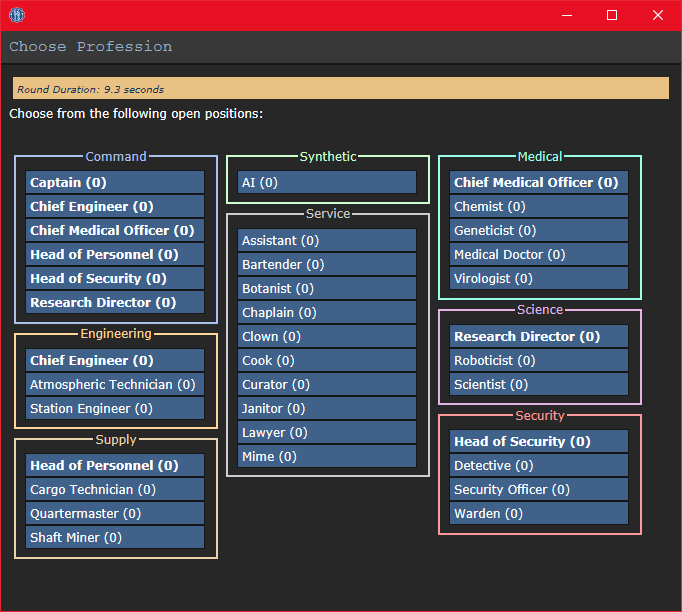The height and width of the screenshot is (612, 682).
Task: Minimize the Choose Profession window
Action: tap(566, 15)
